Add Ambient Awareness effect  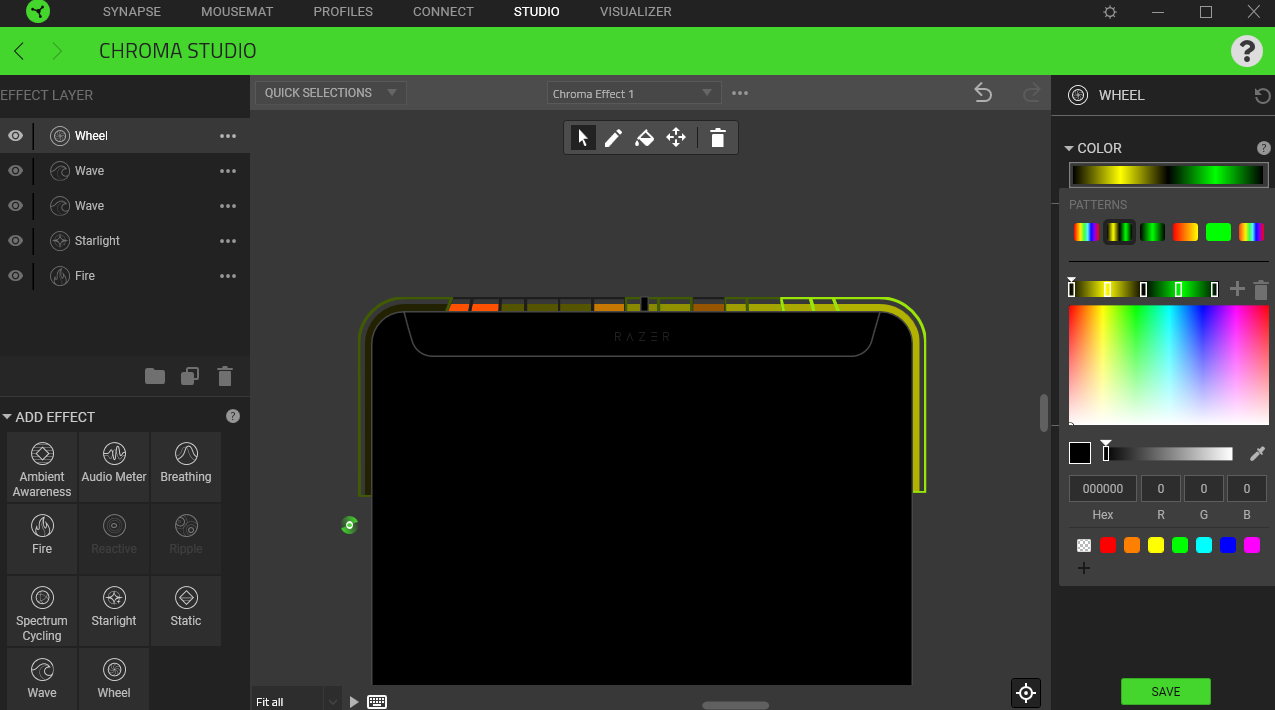coord(42,467)
